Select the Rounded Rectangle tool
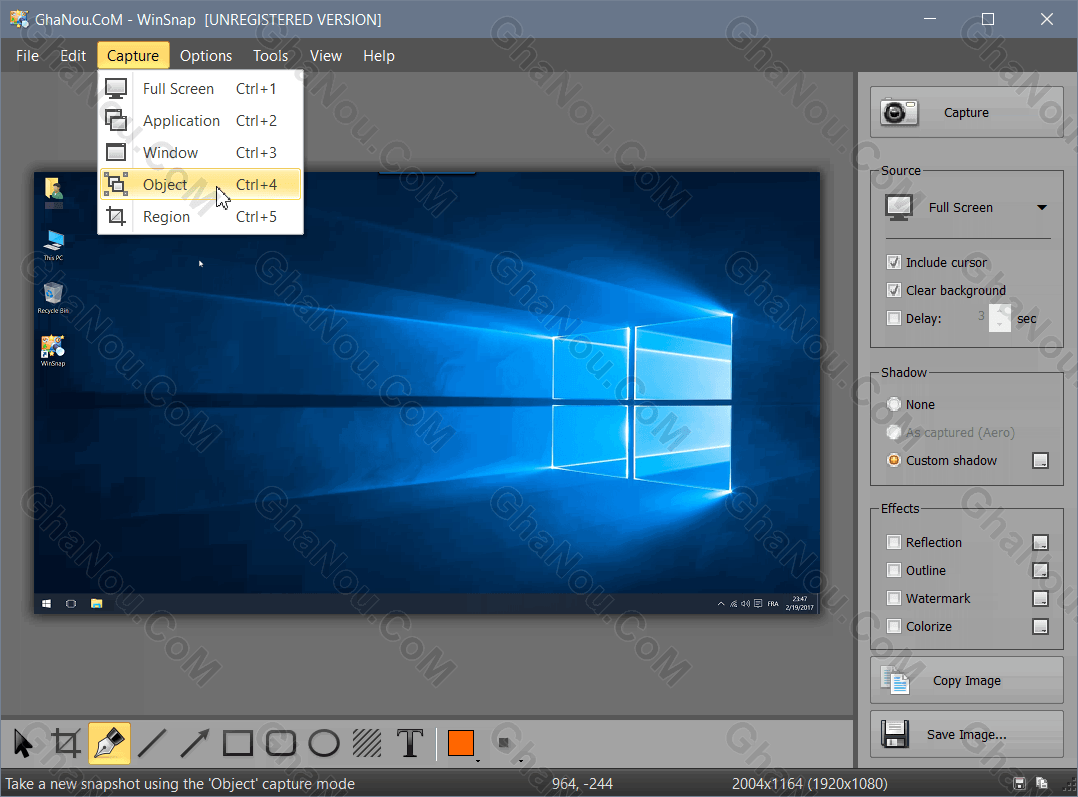1078x797 pixels. (x=280, y=743)
